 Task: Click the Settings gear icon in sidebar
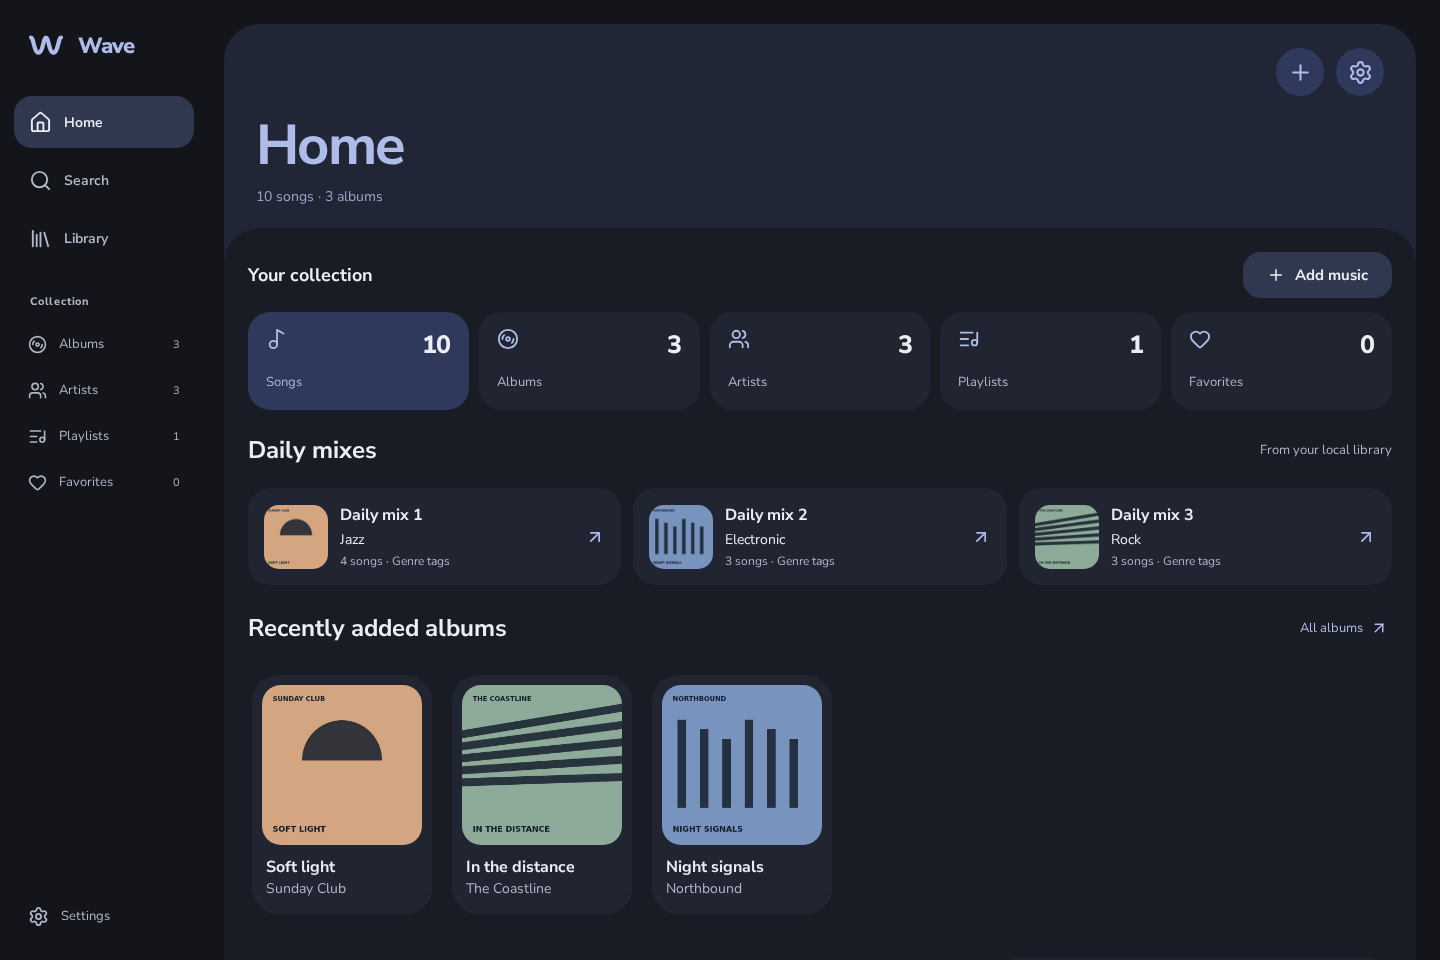click(x=39, y=916)
